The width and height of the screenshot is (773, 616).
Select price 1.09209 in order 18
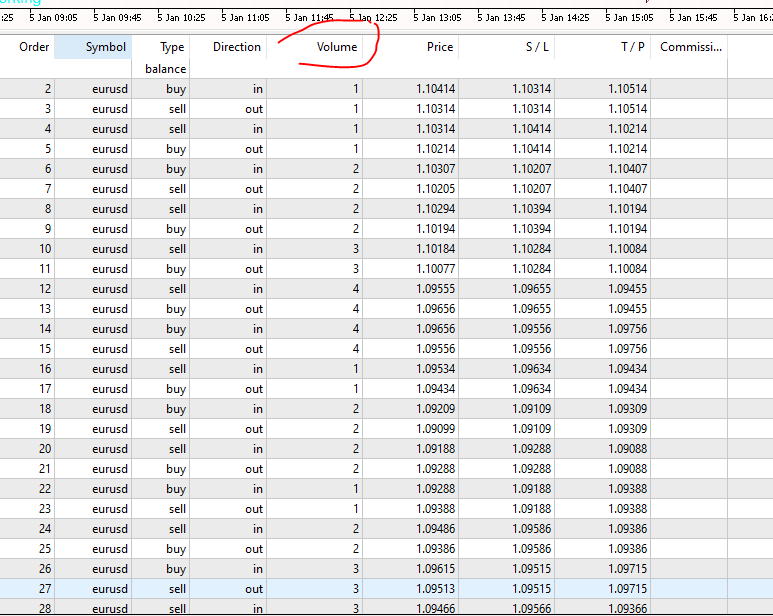[436, 409]
